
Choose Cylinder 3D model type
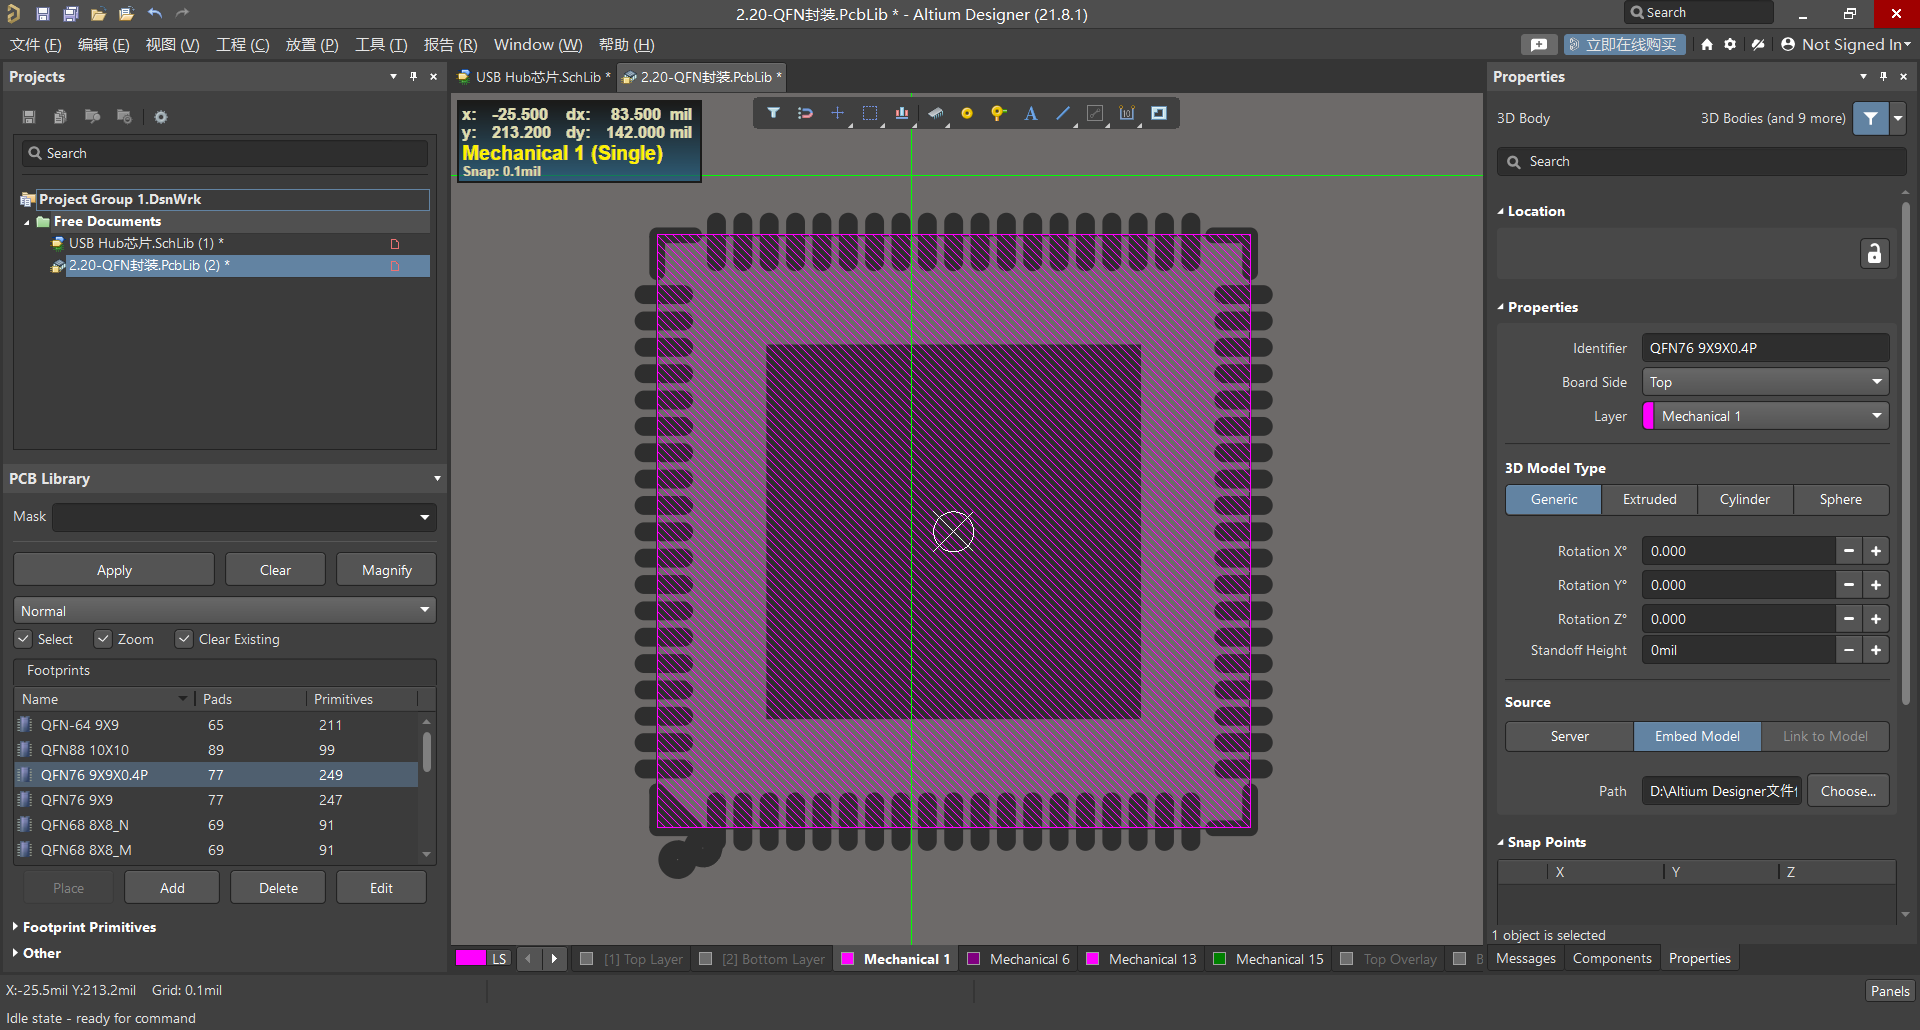point(1744,499)
